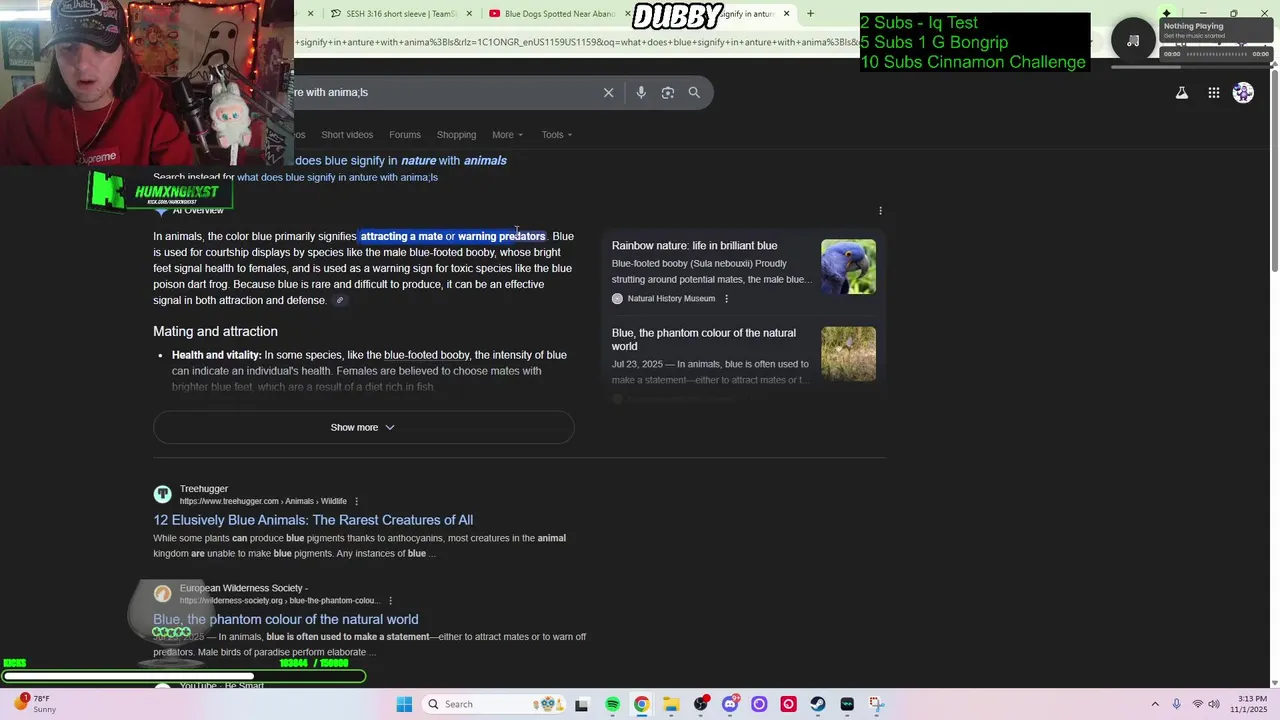Close the Blue Dogs Spotted tab
Screen dimensions: 1280x720
[x=626, y=14]
